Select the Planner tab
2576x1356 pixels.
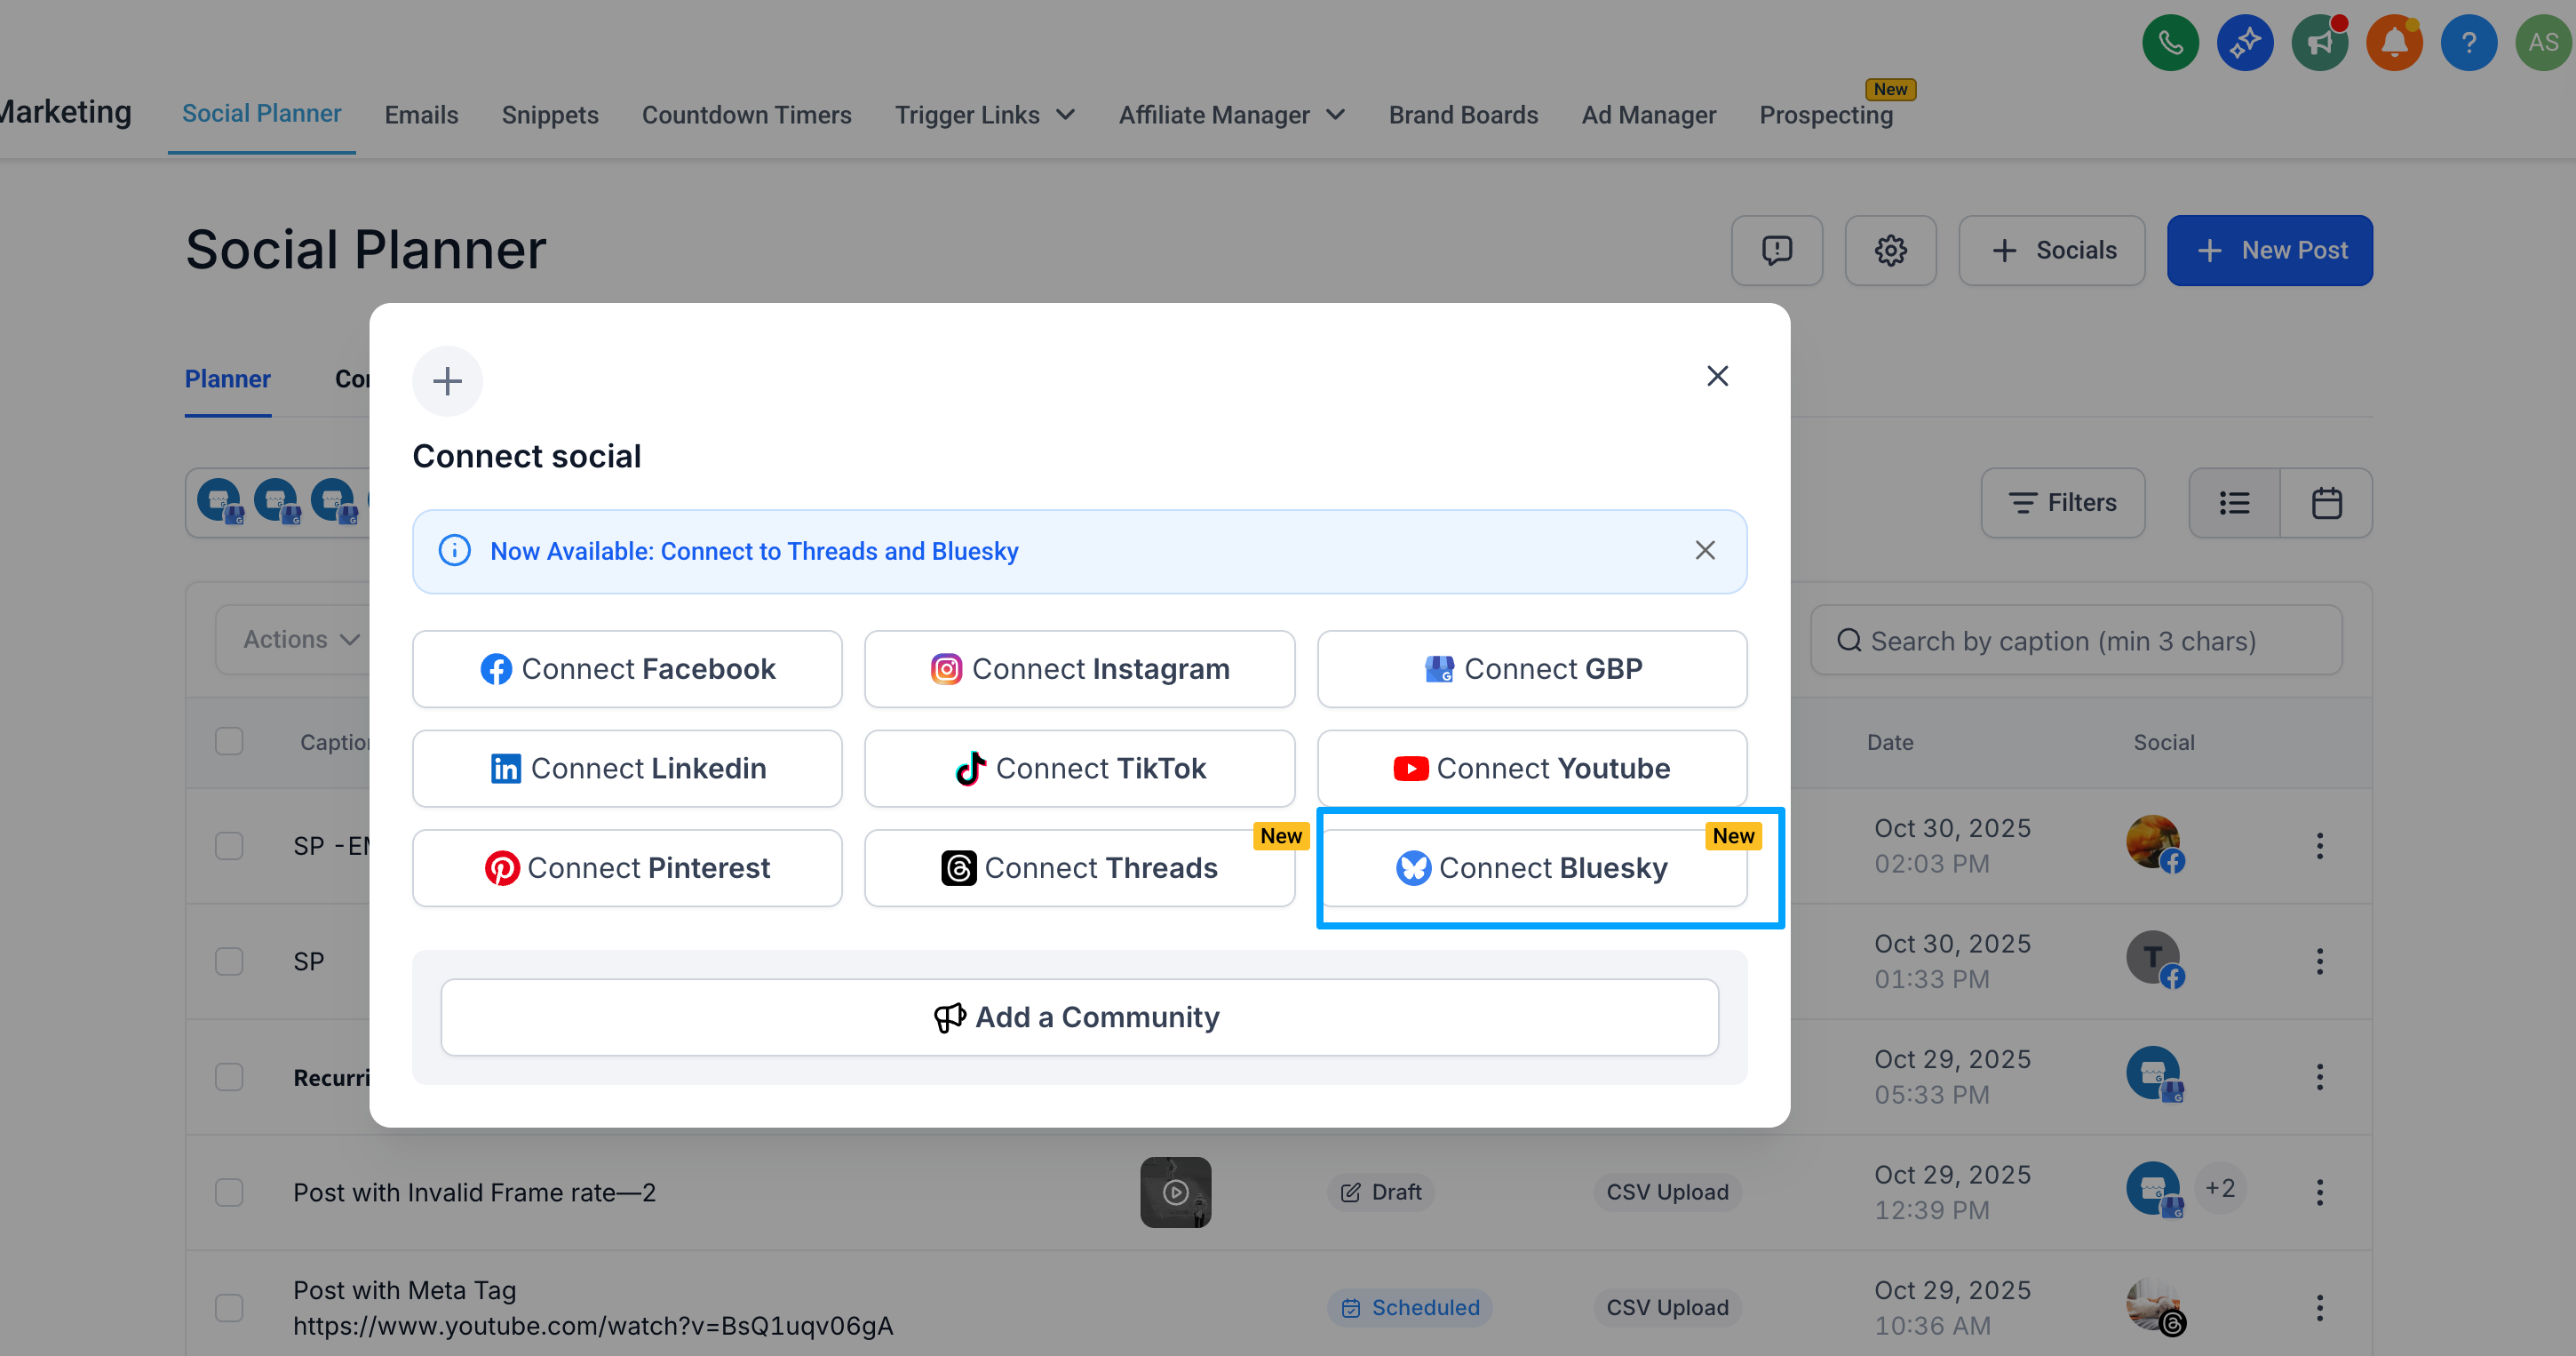(x=227, y=378)
